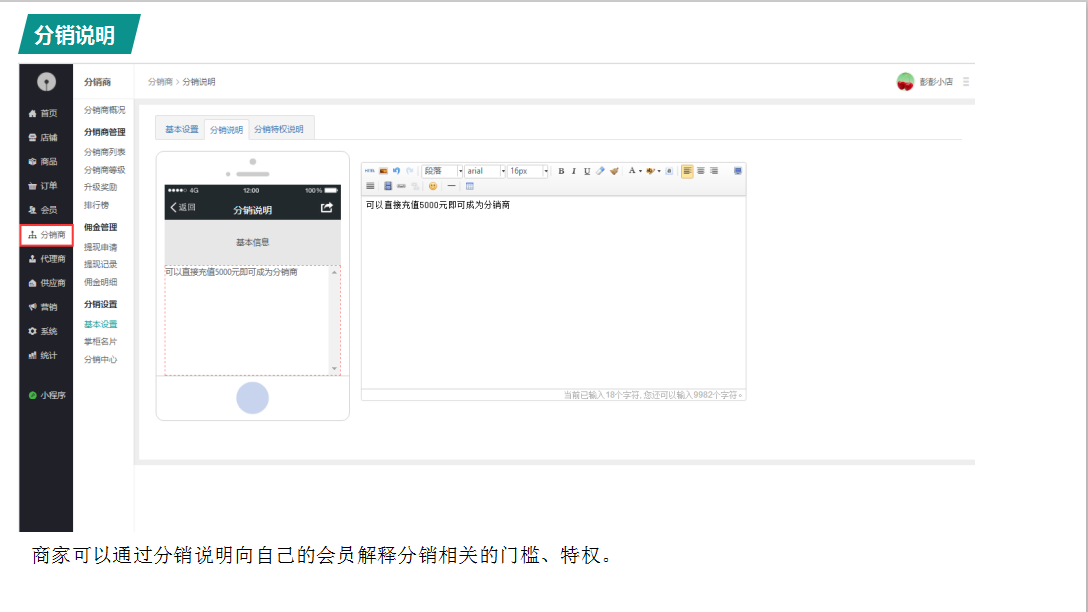Click the Bold formatting icon
Image resolution: width=1088 pixels, height=612 pixels.
click(561, 171)
